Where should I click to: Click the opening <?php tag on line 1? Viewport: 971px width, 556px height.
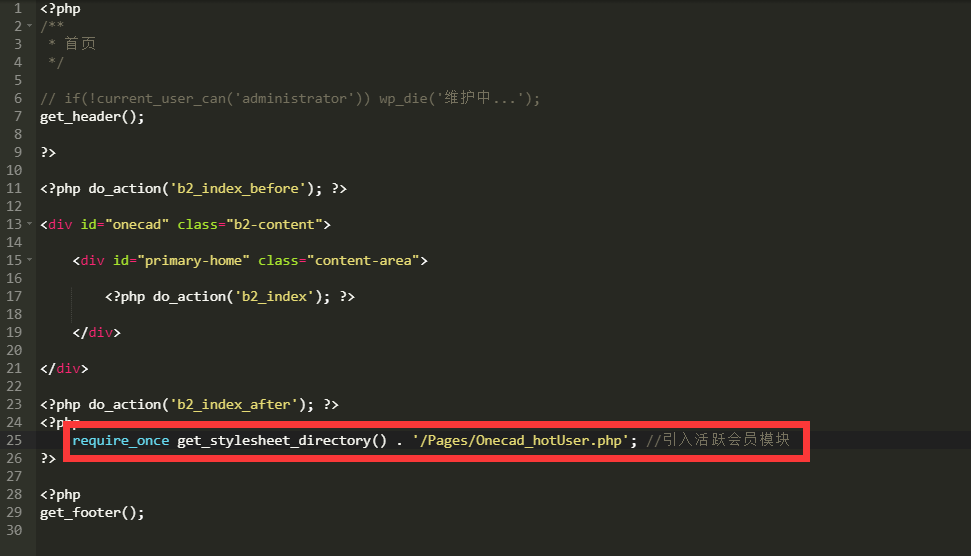pyautogui.click(x=60, y=9)
